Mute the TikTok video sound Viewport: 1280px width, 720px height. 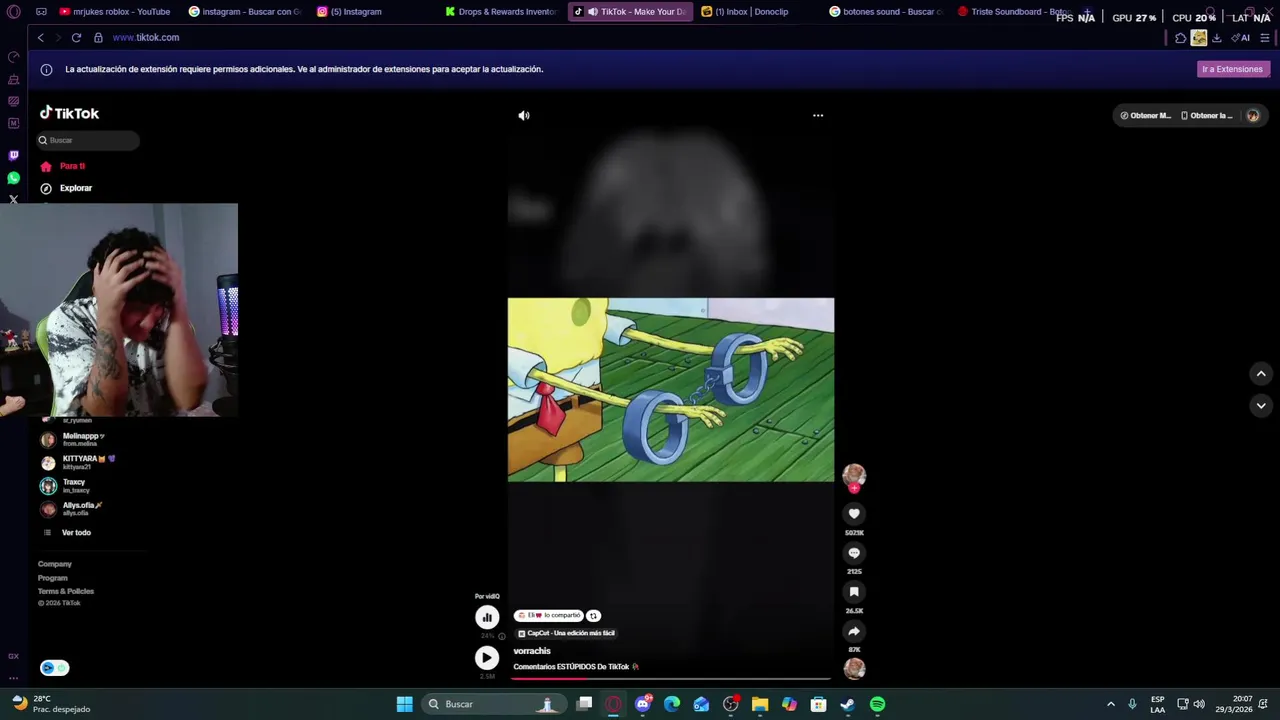(x=523, y=116)
